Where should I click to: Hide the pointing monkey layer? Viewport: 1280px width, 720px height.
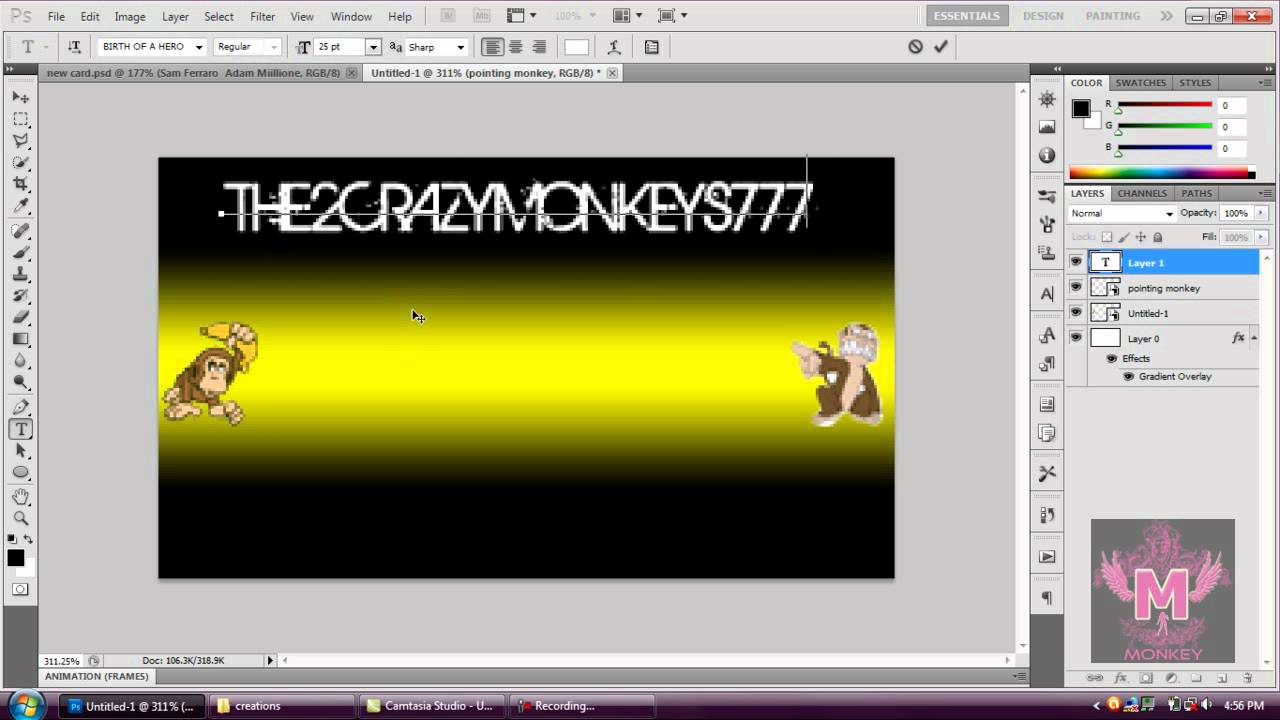coord(1076,287)
